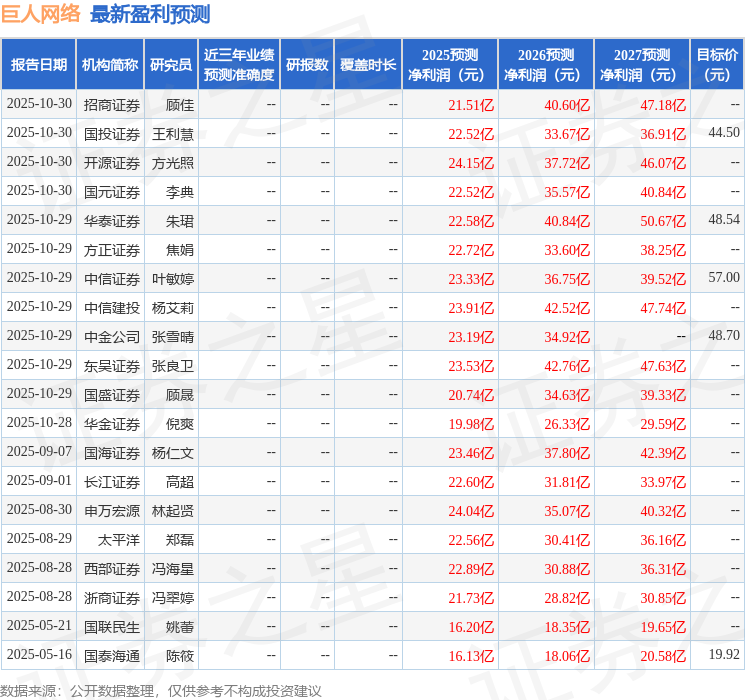Select 中信建投 institution cell
Image resolution: width=745 pixels, height=700 pixels.
pos(112,308)
